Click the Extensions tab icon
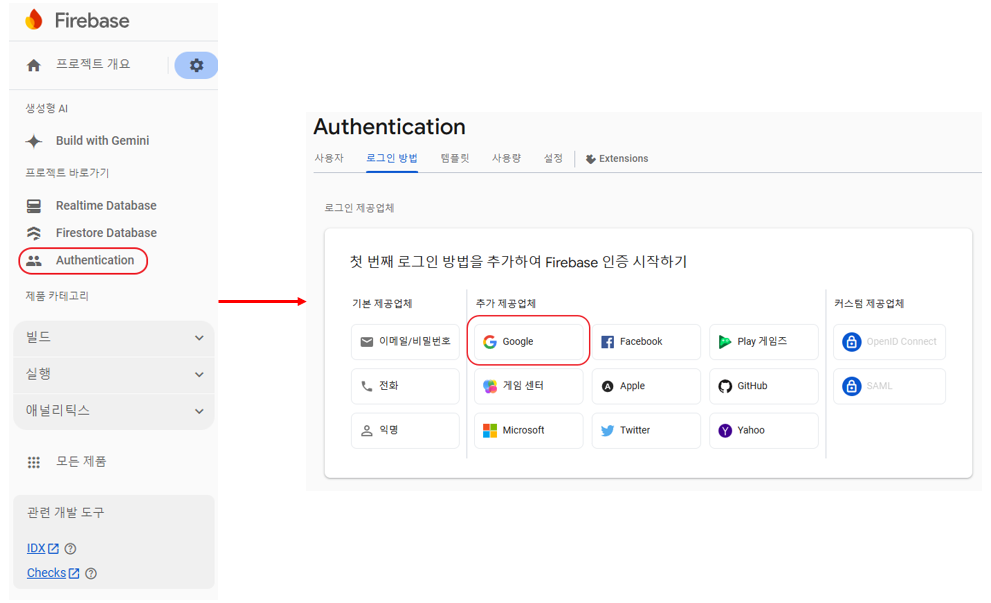This screenshot has height=603, width=991. (x=590, y=159)
